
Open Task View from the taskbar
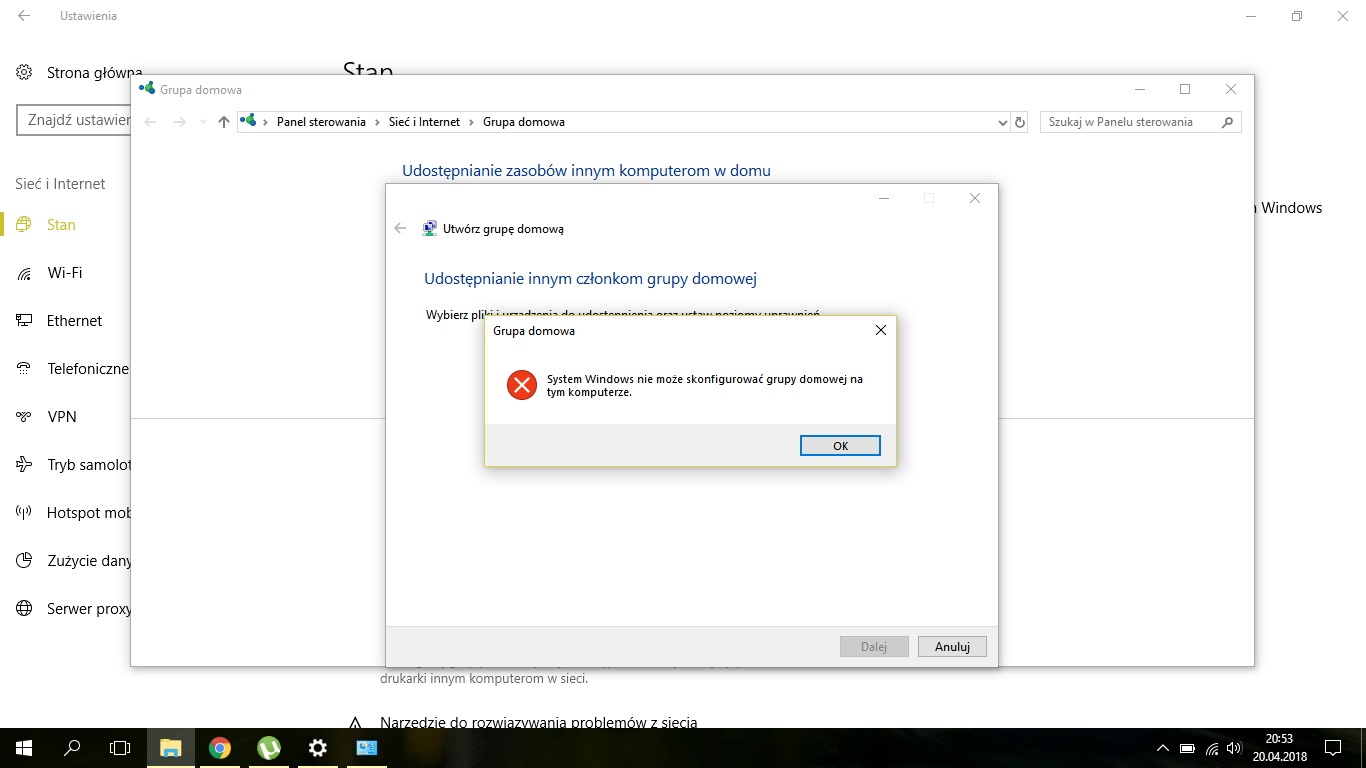120,748
